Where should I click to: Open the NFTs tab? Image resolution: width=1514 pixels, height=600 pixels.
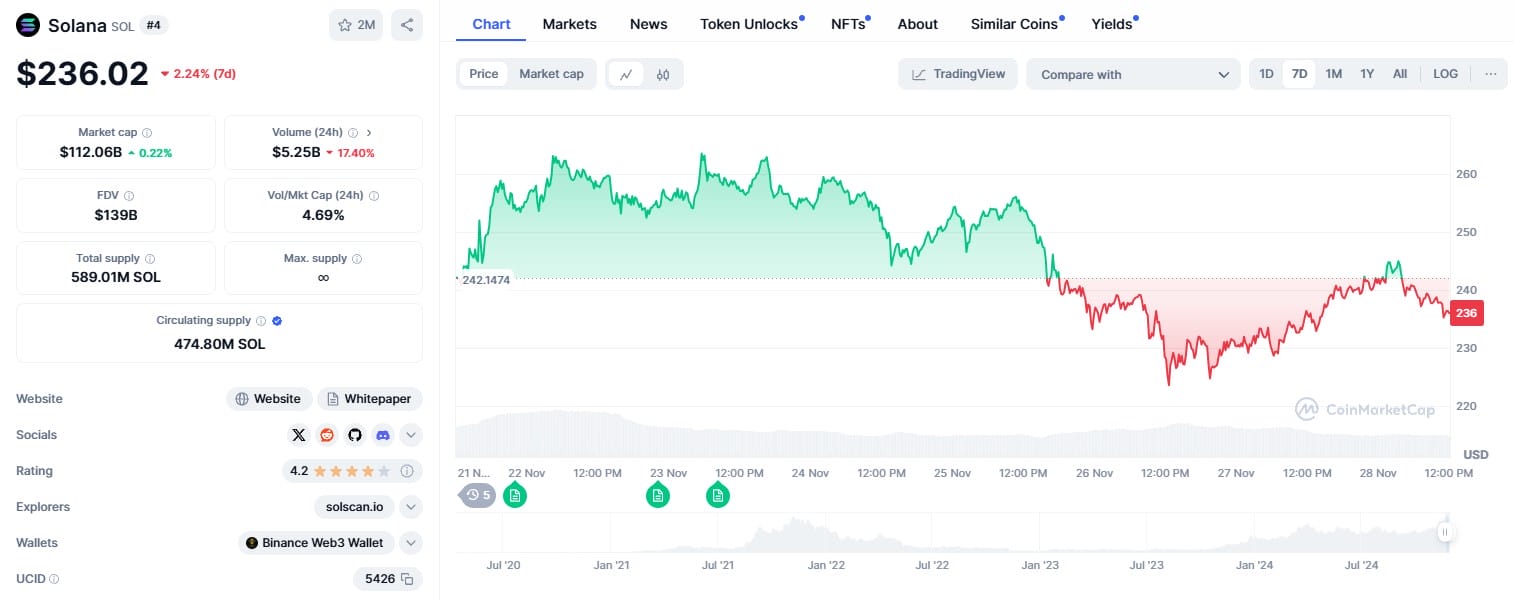coord(850,24)
